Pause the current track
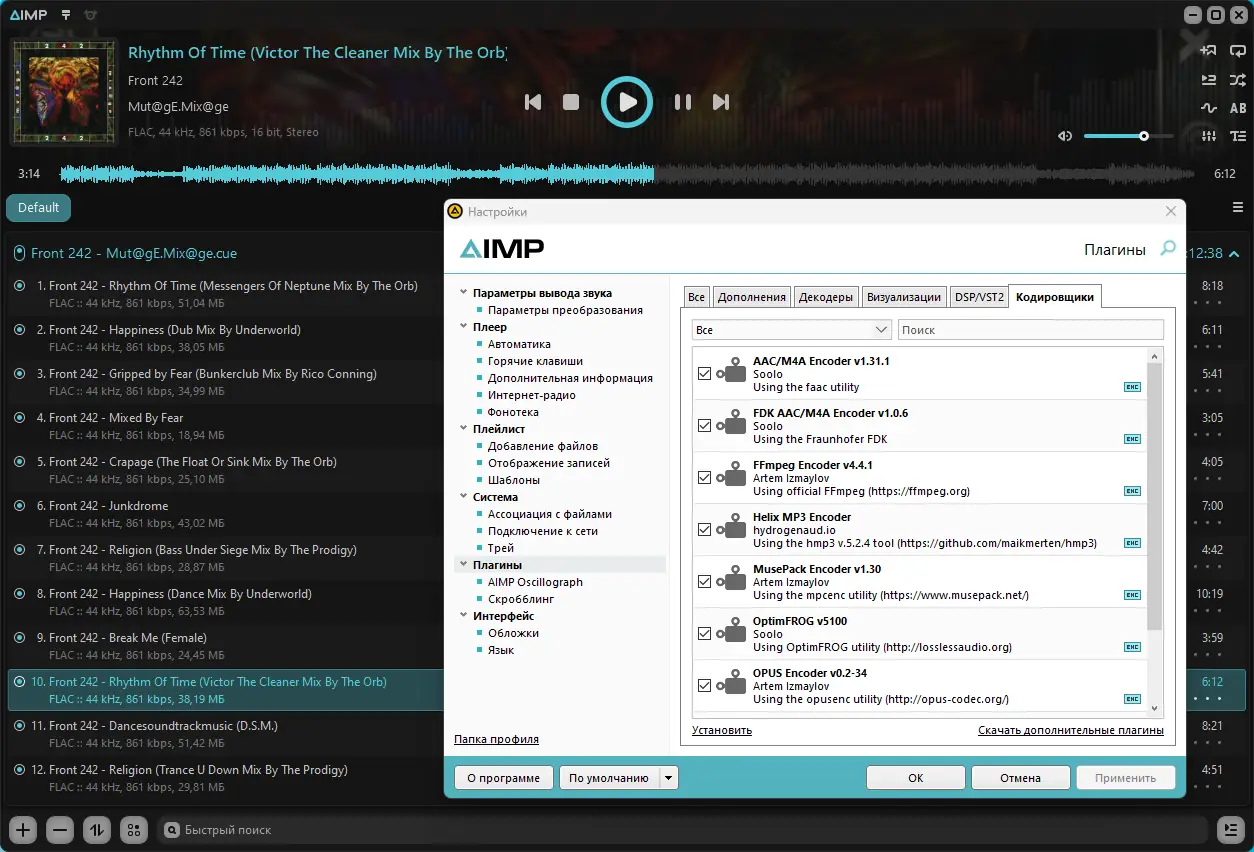Viewport: 1254px width, 852px height. click(683, 102)
